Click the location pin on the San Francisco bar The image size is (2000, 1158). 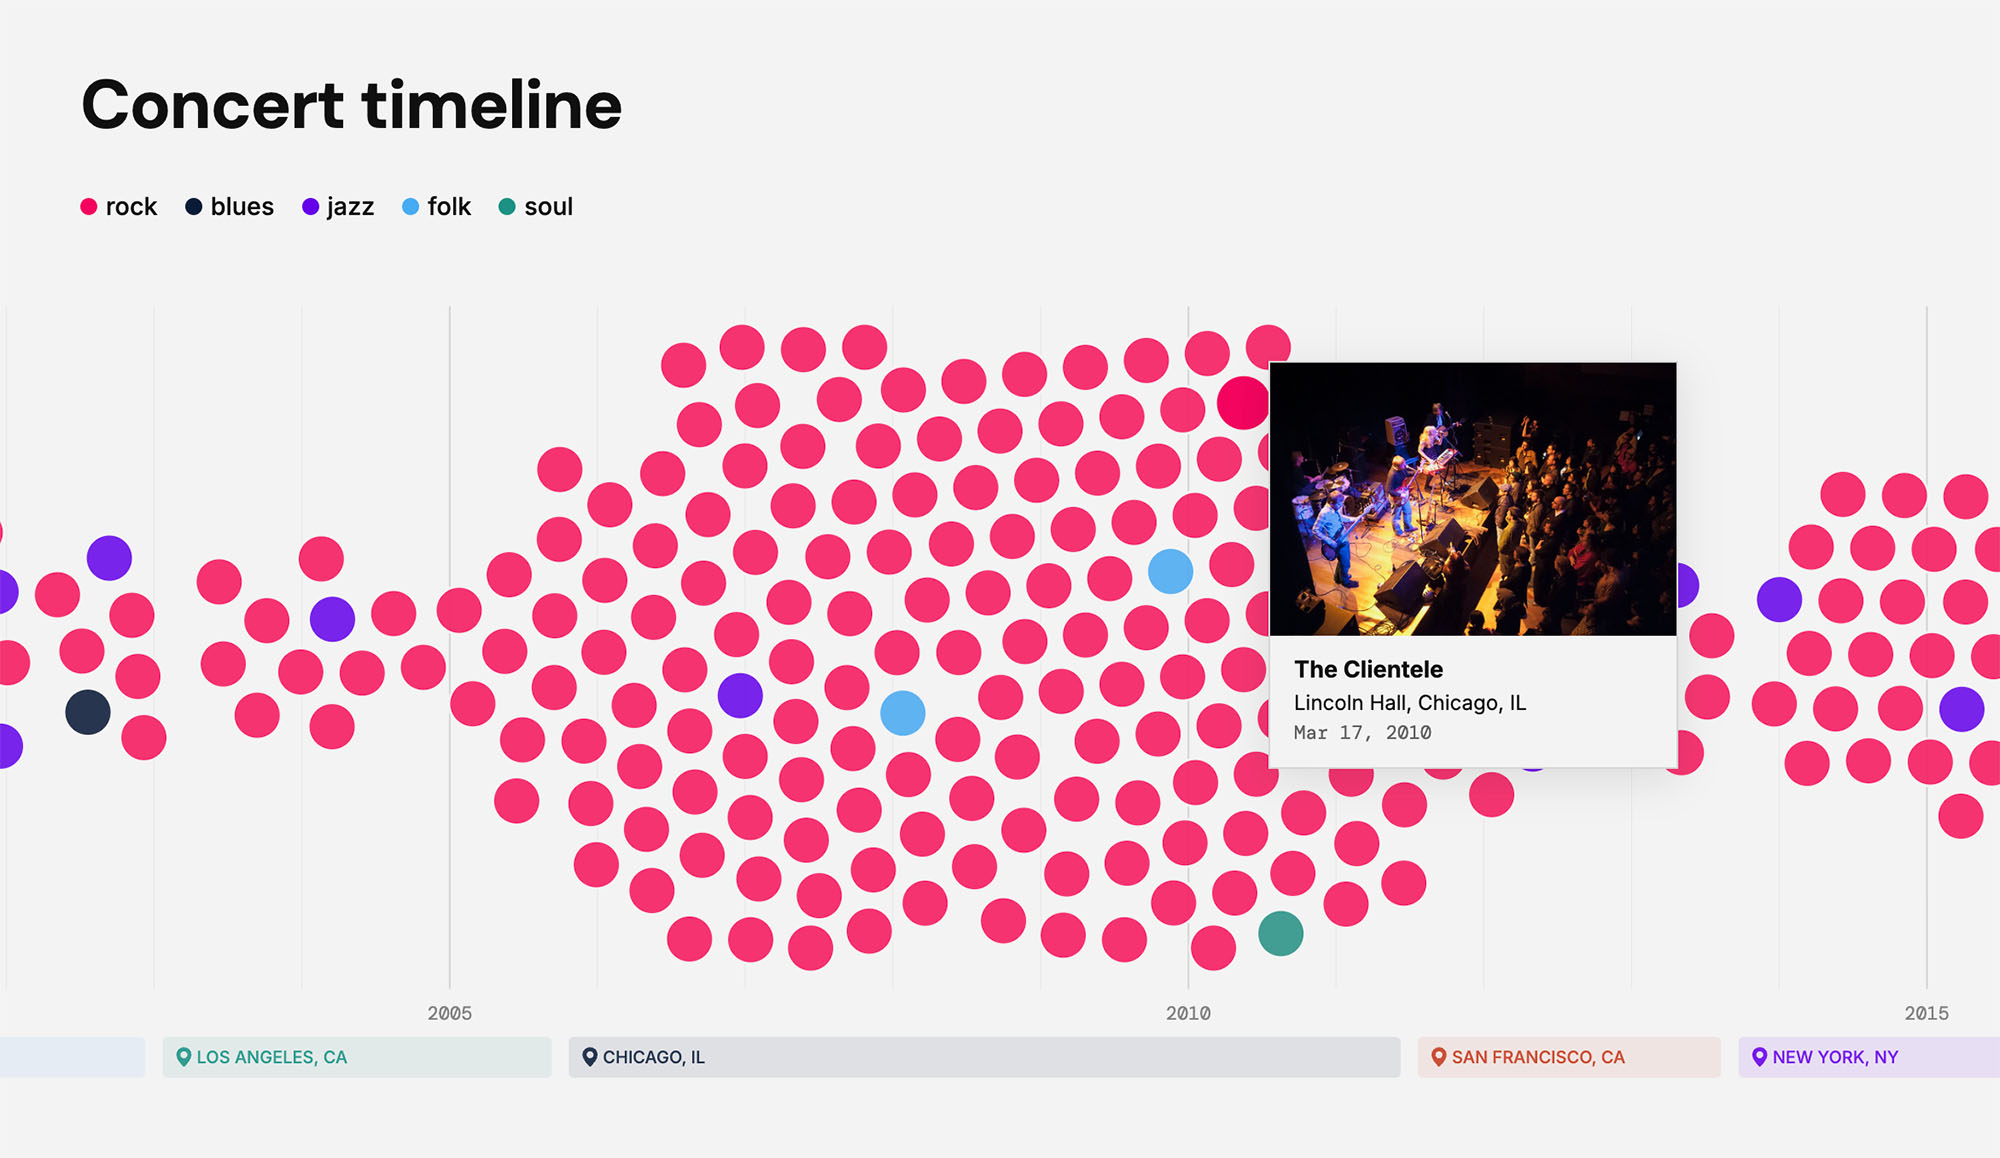1438,1056
